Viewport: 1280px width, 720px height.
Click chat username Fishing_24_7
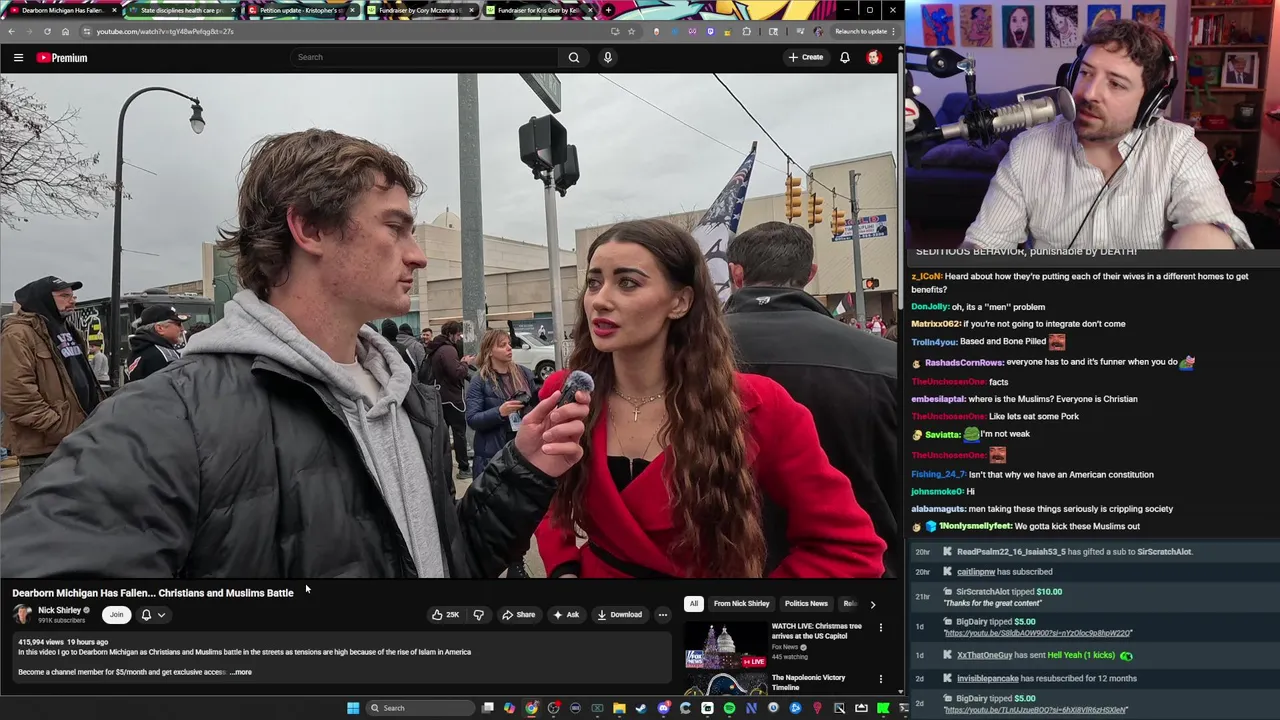point(938,475)
